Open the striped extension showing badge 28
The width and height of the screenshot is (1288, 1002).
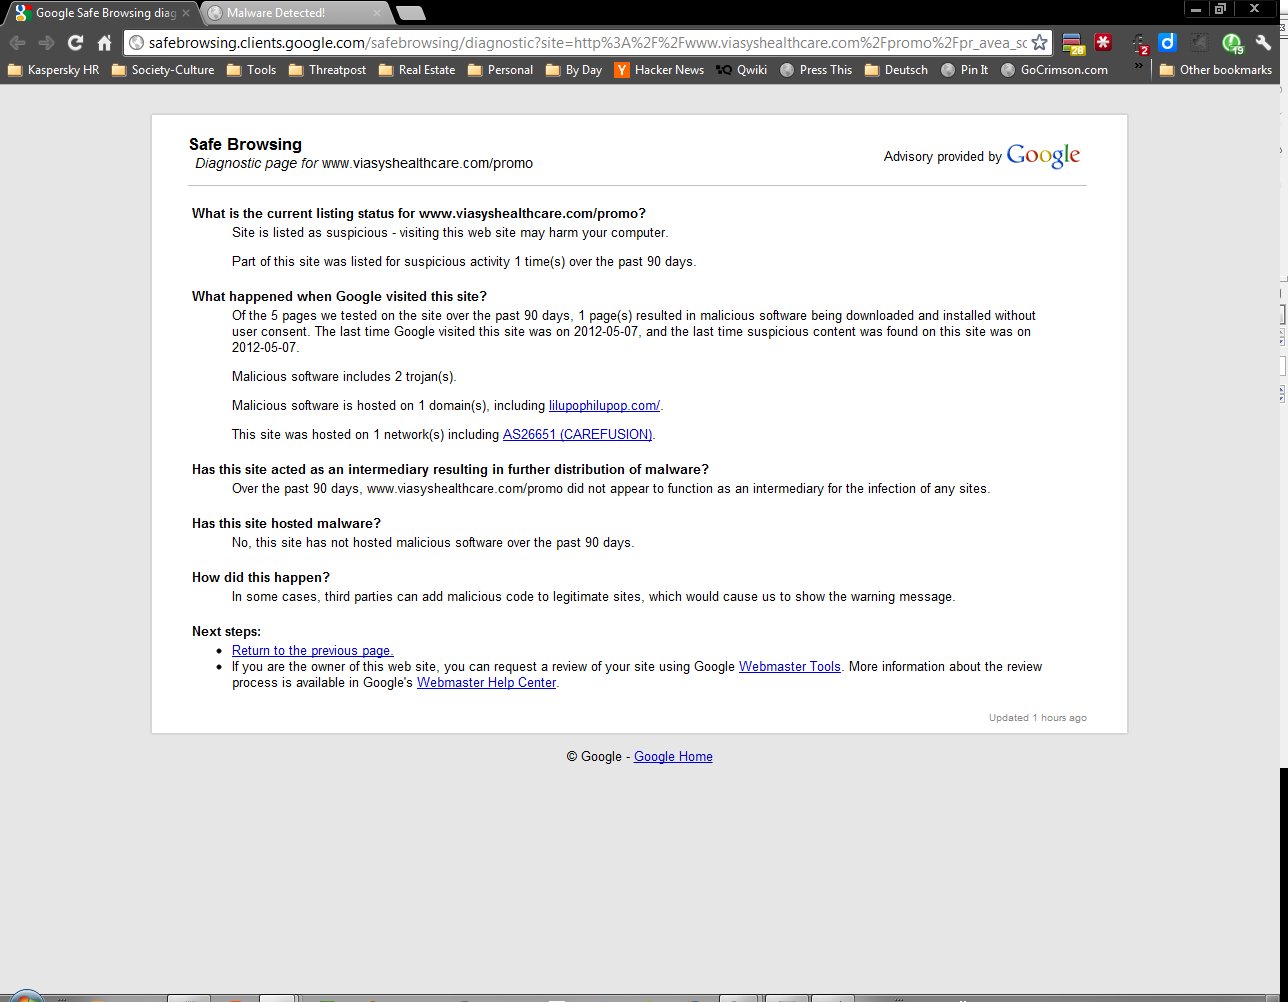(1074, 43)
